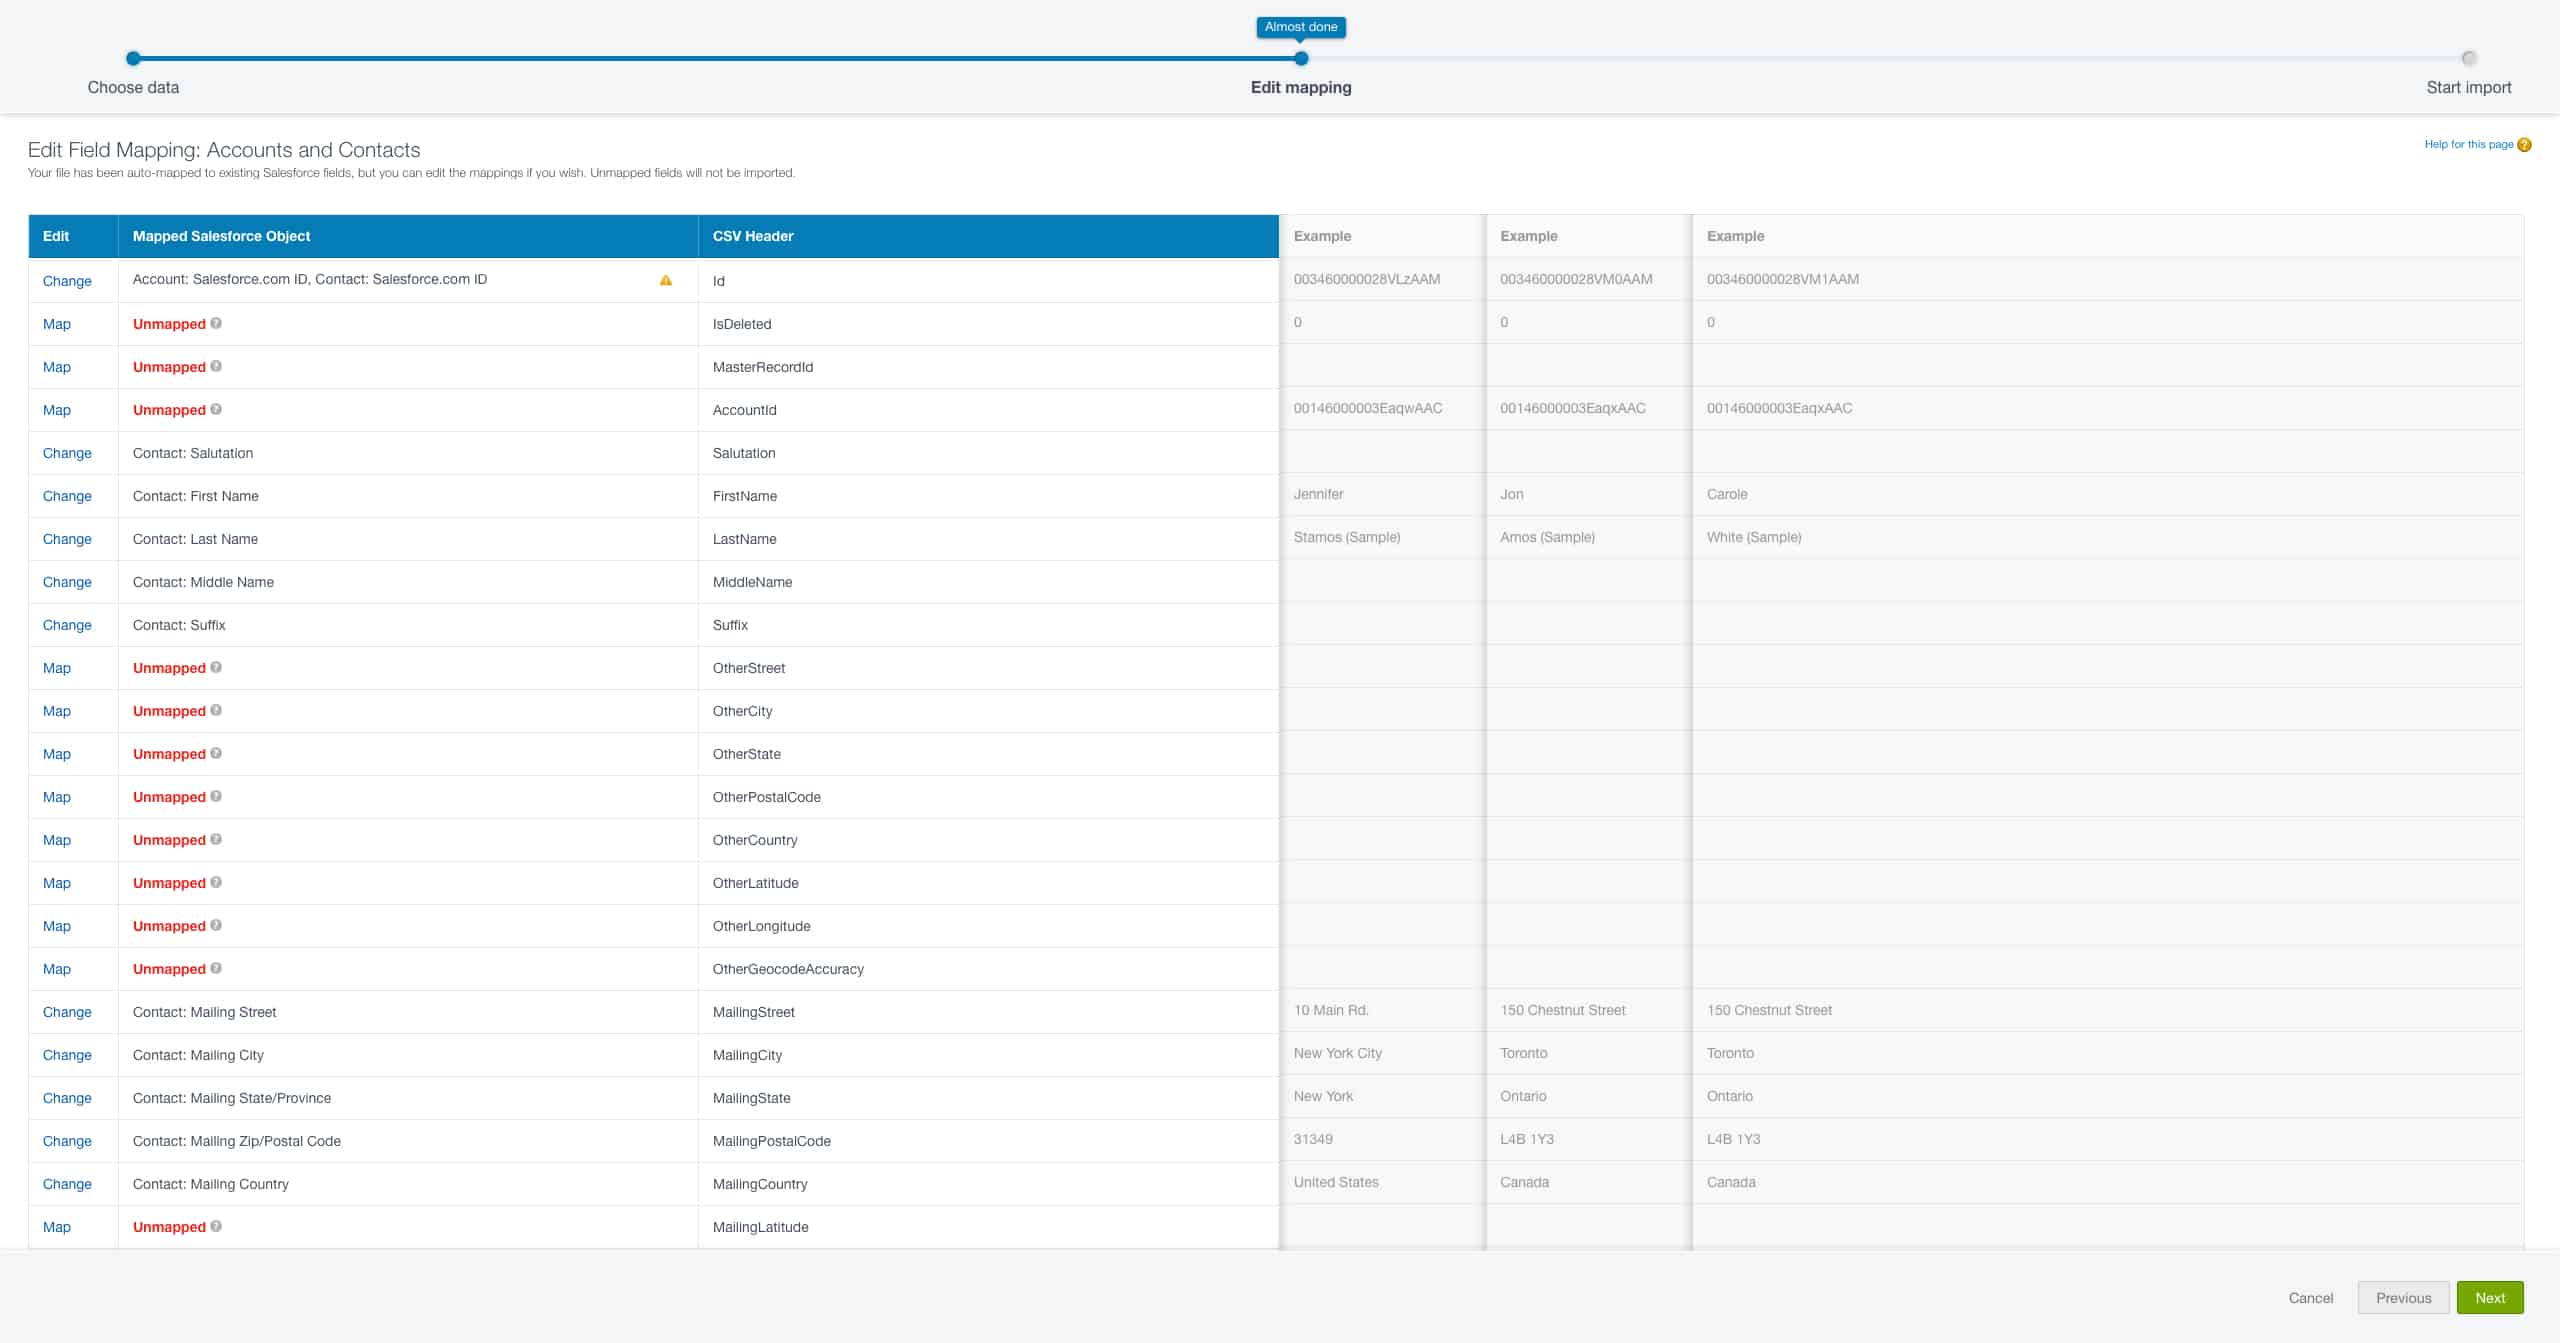Click Change link for Contact: Mailing Country
The width and height of the screenshot is (2560, 1343).
(67, 1184)
